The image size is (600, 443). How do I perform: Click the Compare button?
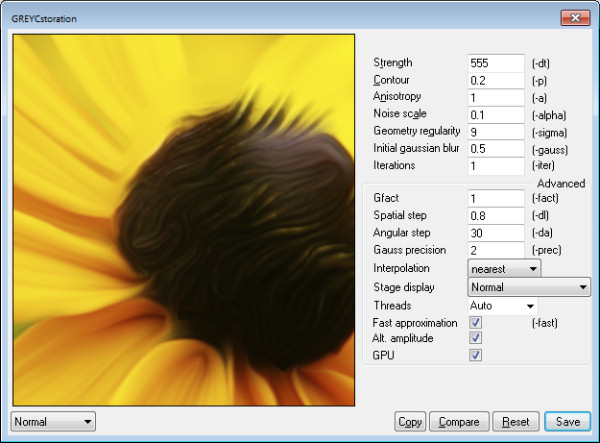pos(459,422)
